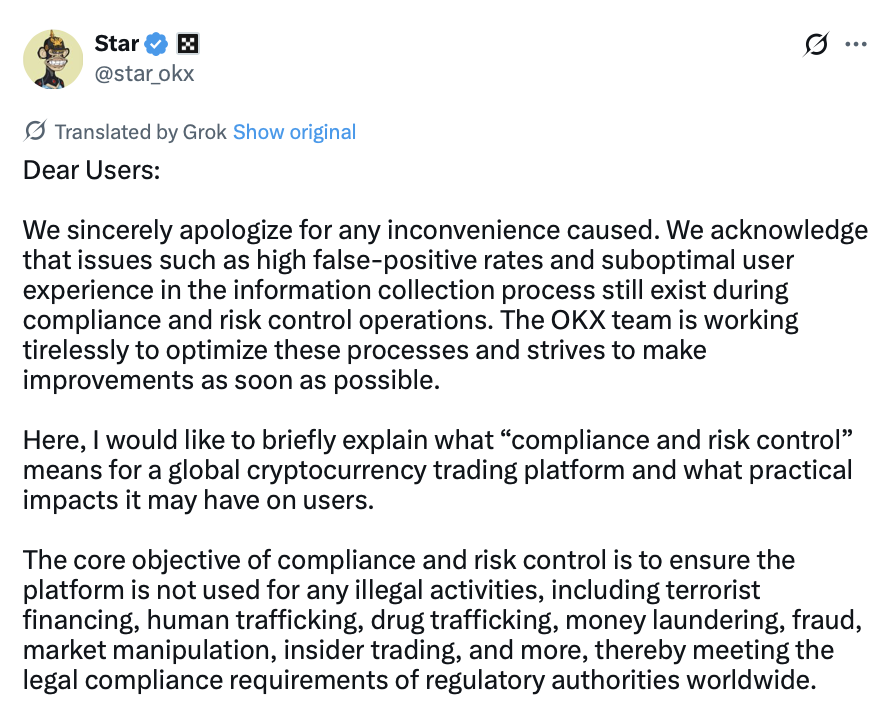The width and height of the screenshot is (887, 702).
Task: Open Star's ape profile avatar
Action: pyautogui.click(x=53, y=57)
